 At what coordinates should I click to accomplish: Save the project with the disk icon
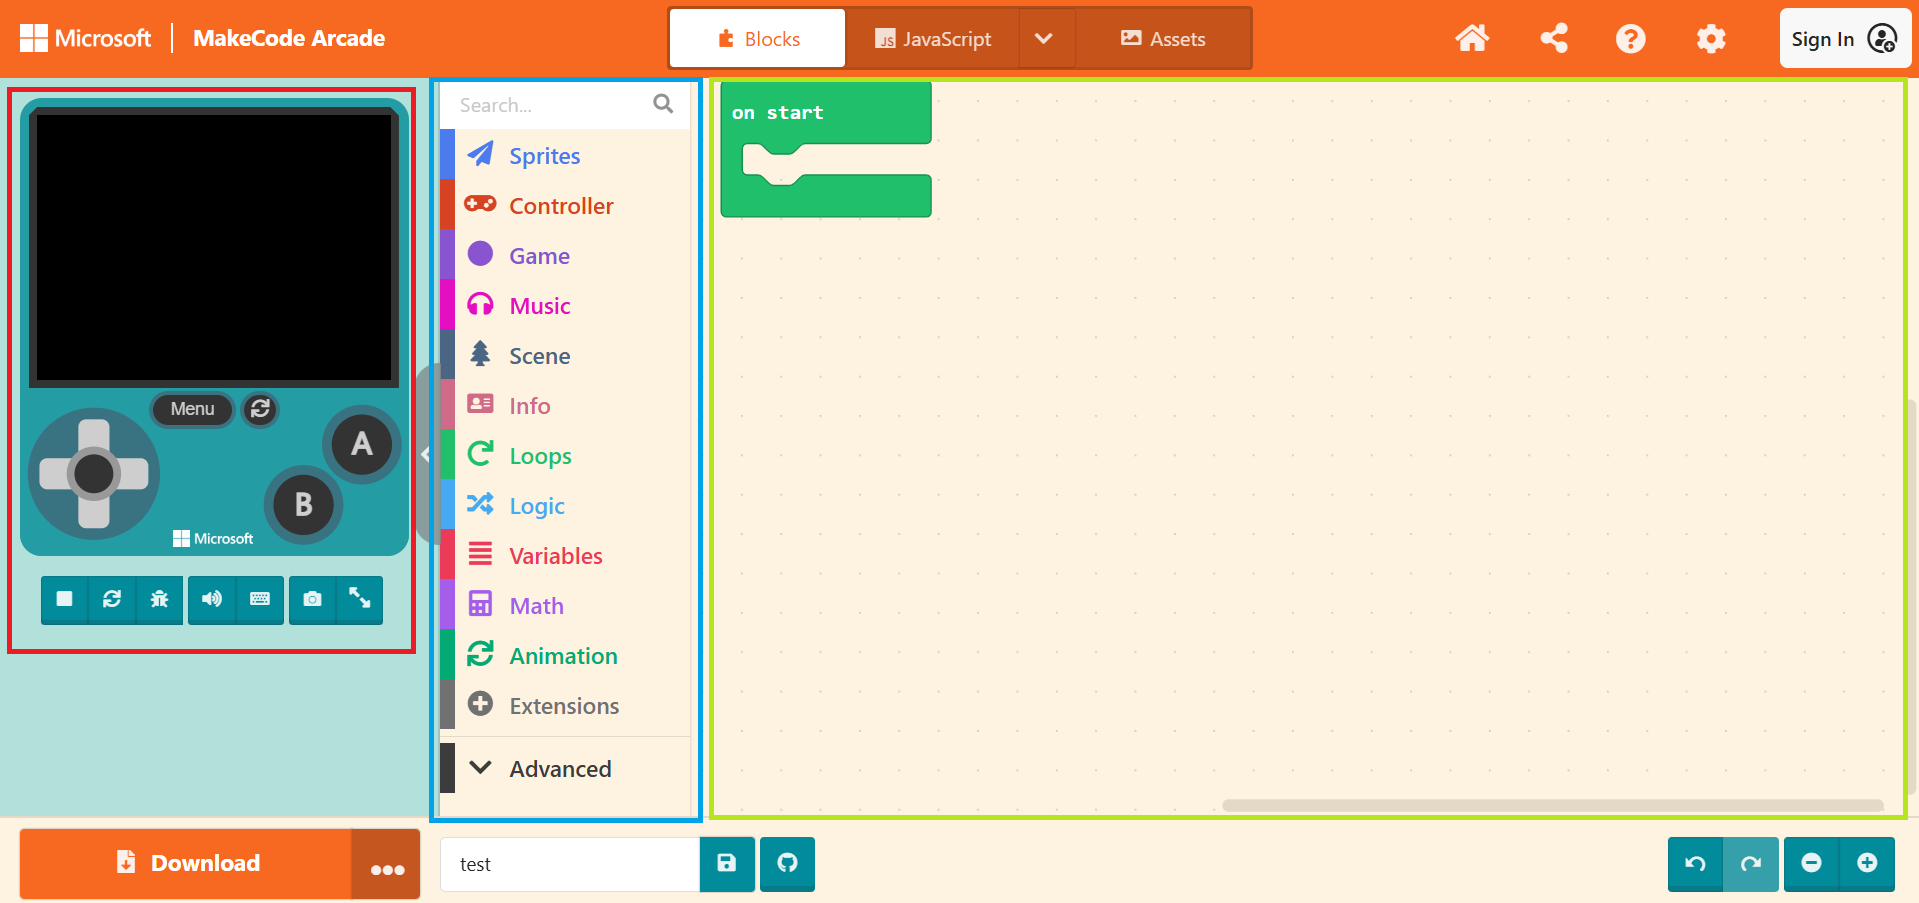click(727, 863)
